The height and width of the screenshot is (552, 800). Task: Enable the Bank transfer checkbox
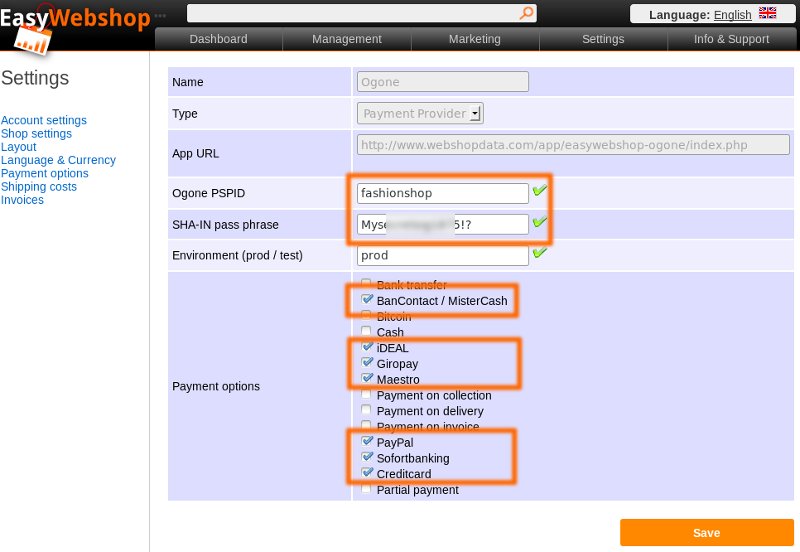click(x=366, y=283)
